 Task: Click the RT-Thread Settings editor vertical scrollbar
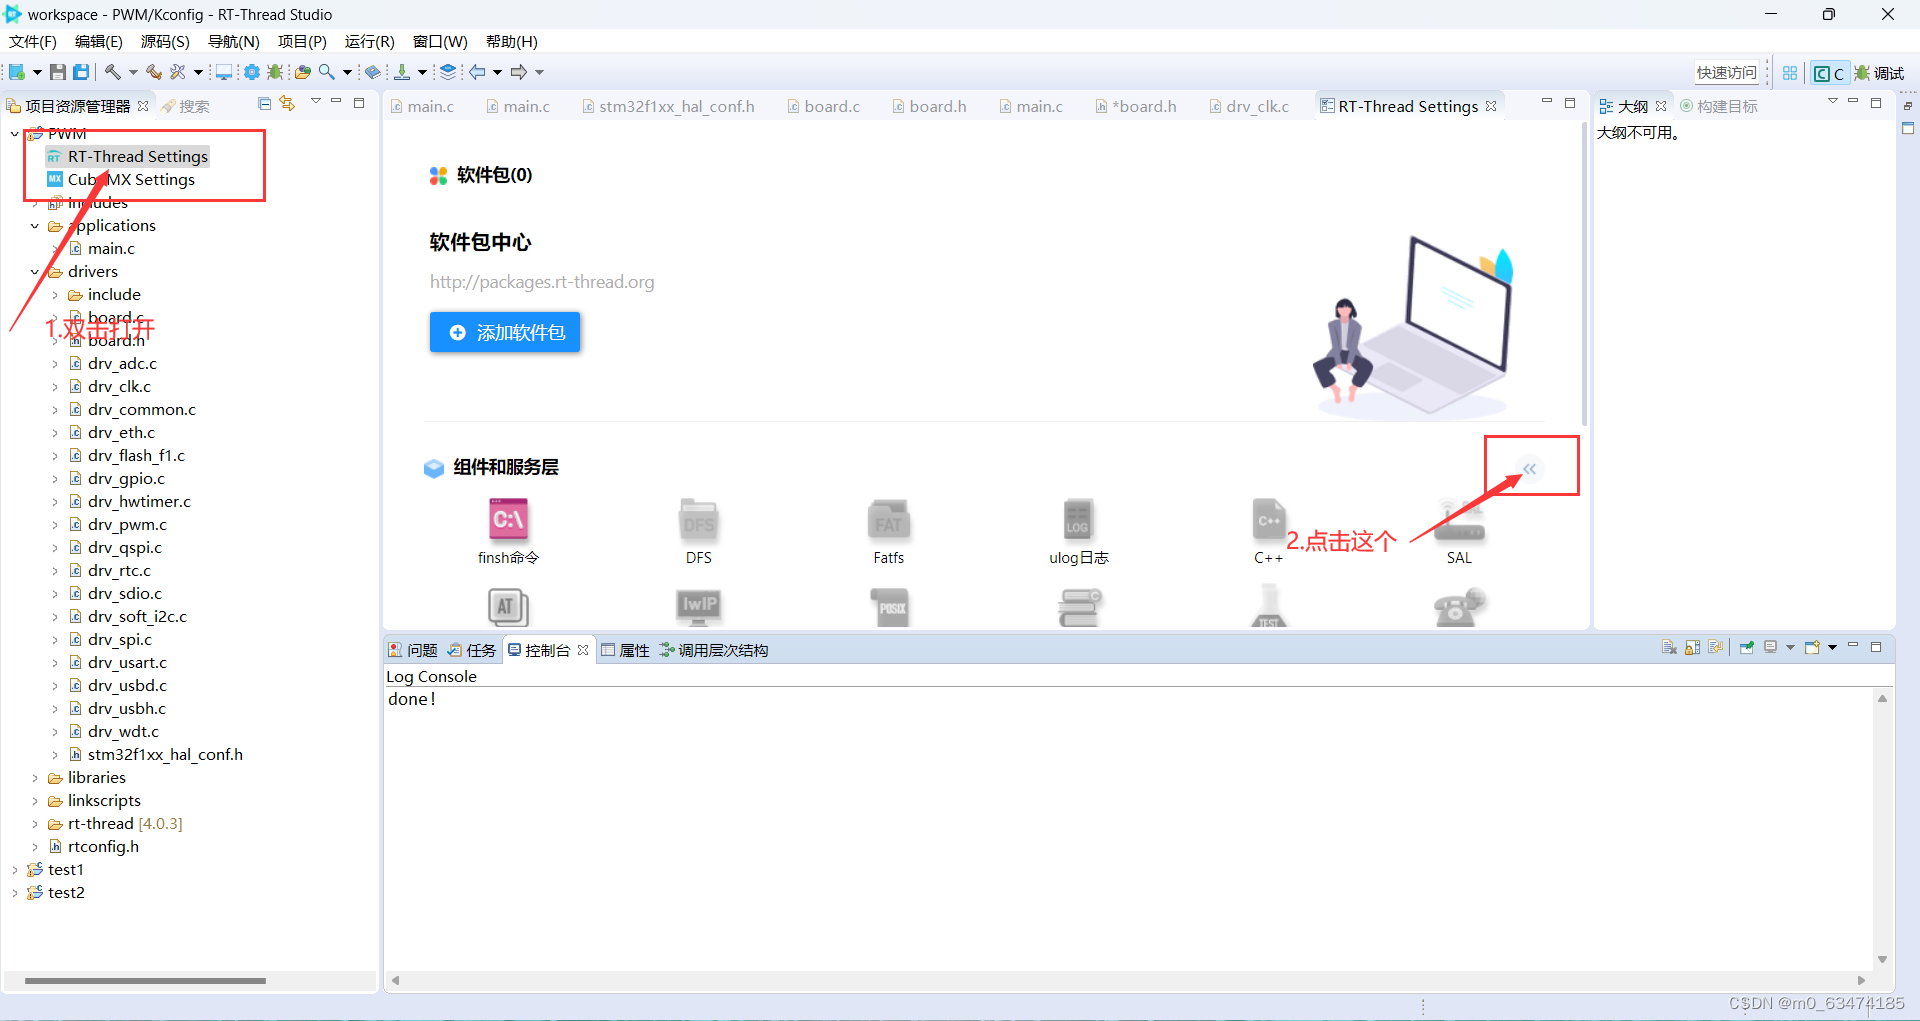click(x=1584, y=273)
